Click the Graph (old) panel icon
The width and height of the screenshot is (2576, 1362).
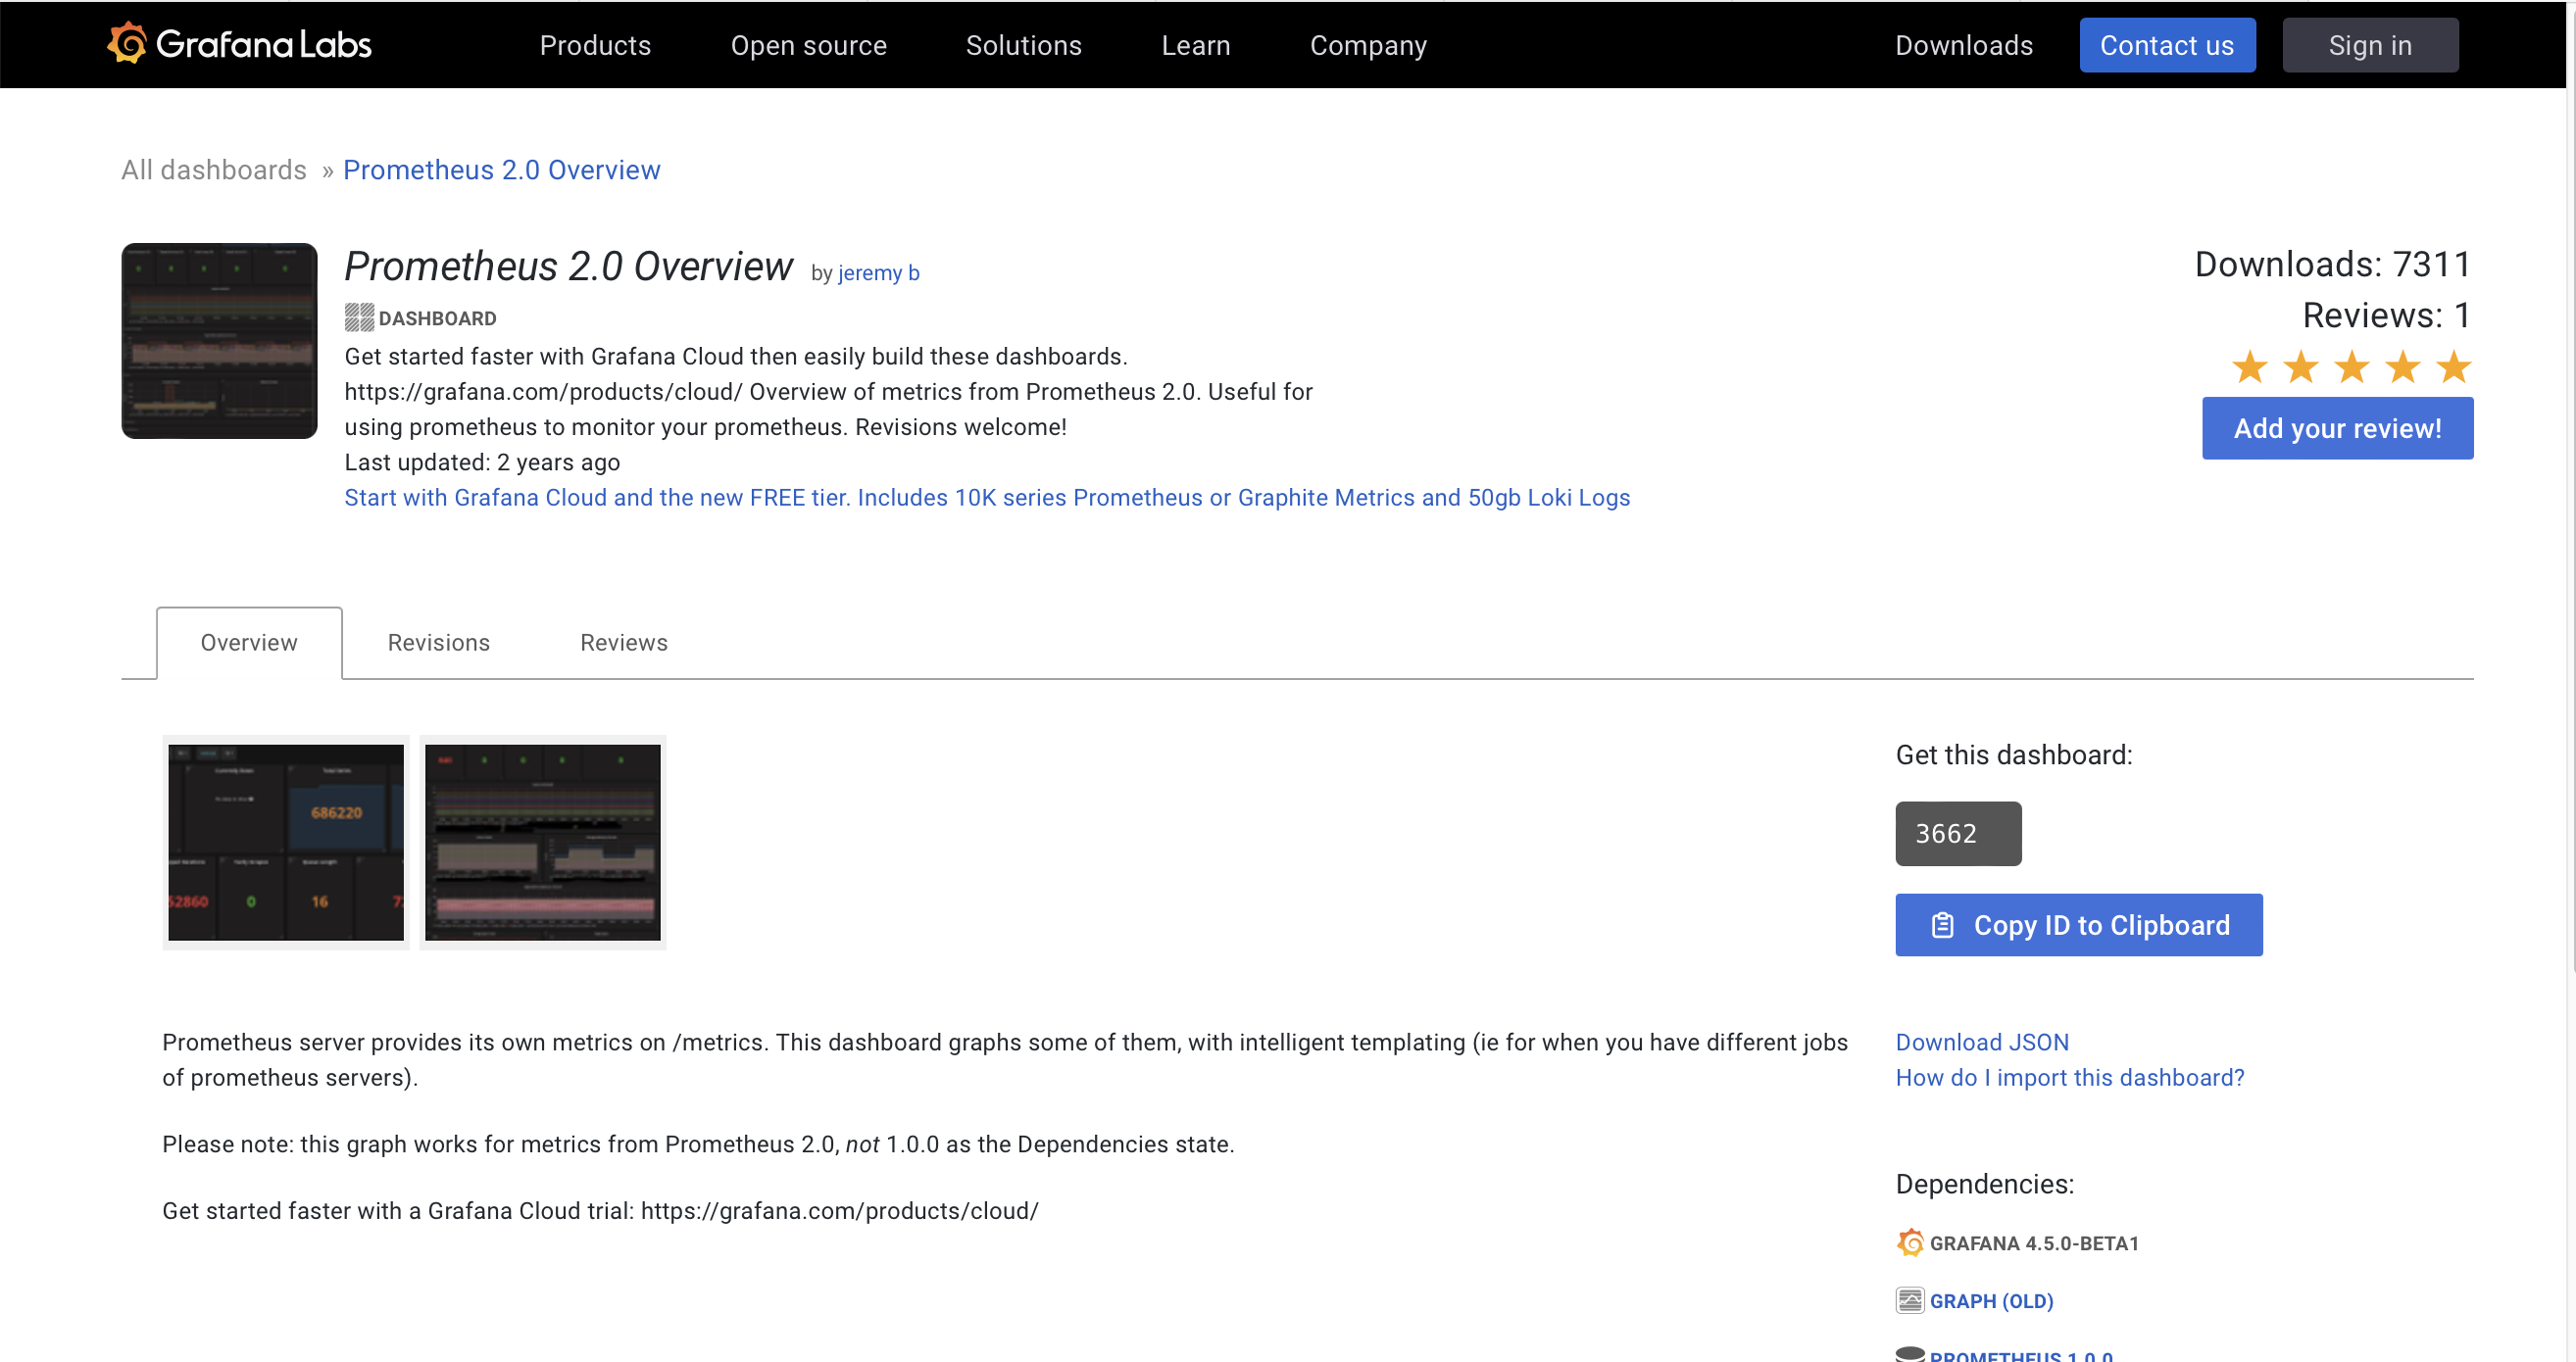[x=1910, y=1300]
